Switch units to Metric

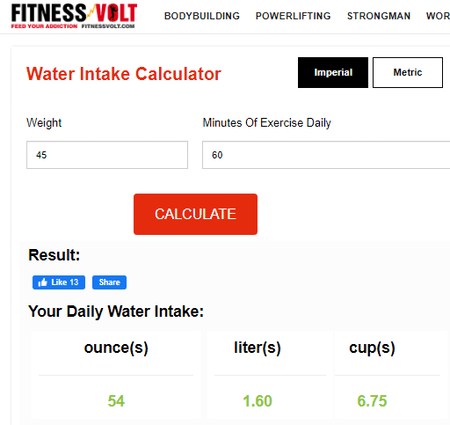(x=408, y=72)
